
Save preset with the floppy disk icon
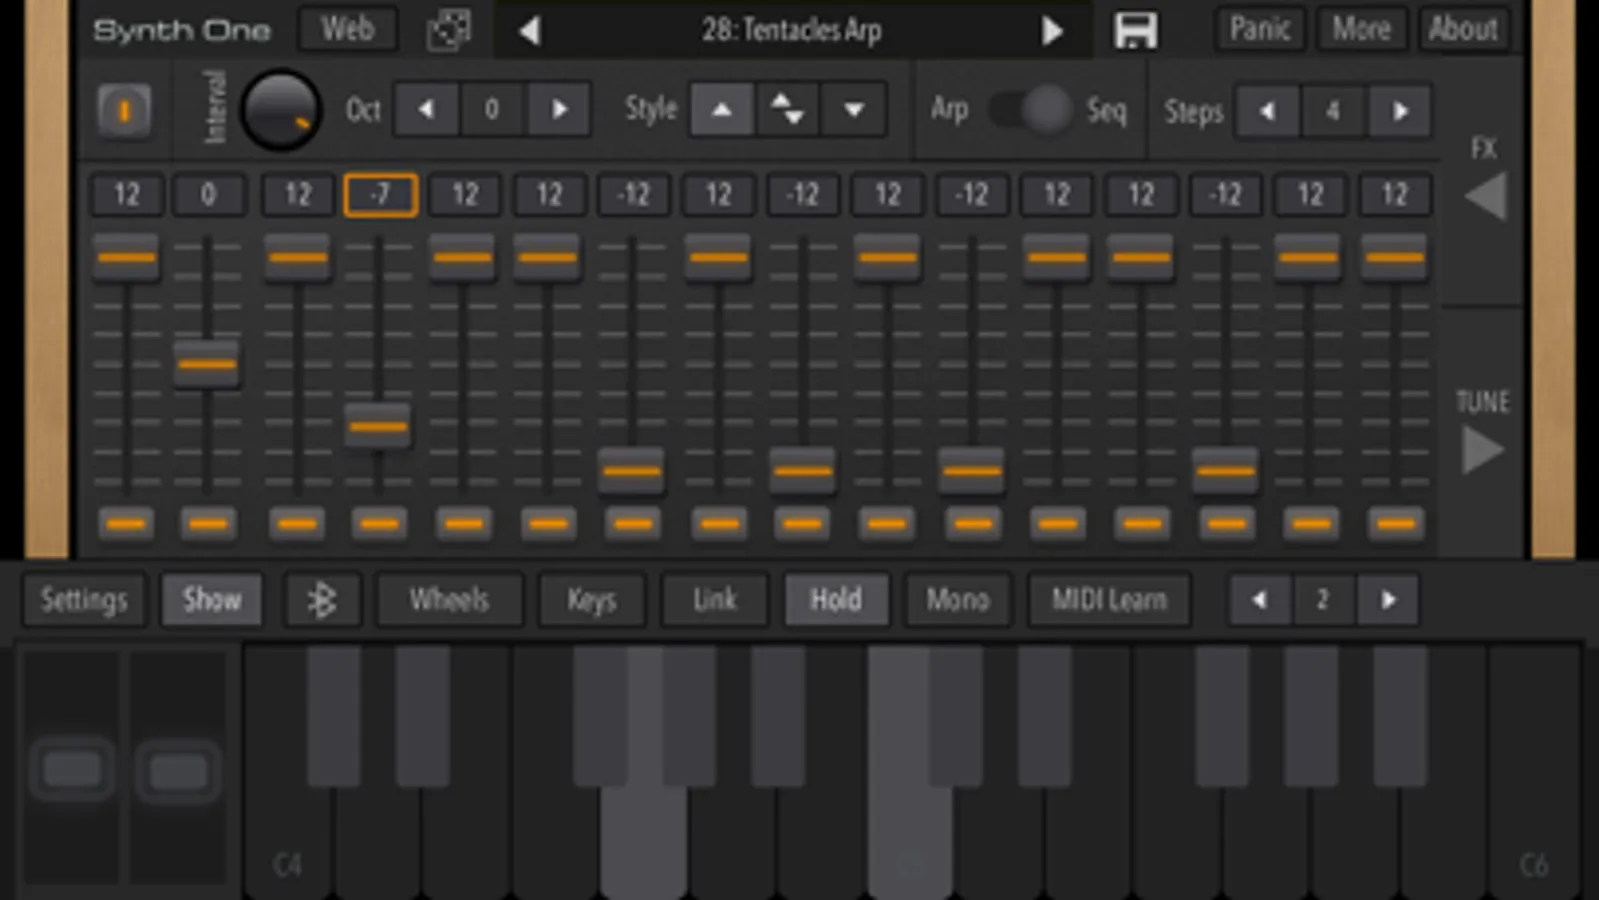click(1136, 31)
